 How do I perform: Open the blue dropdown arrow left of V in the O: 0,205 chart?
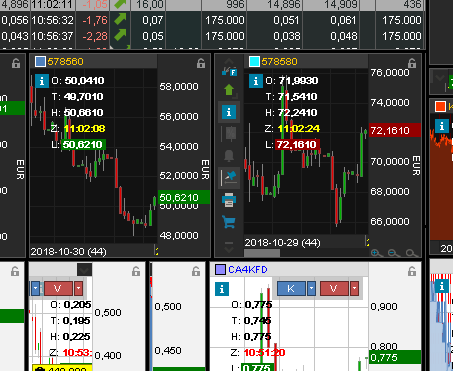35,288
